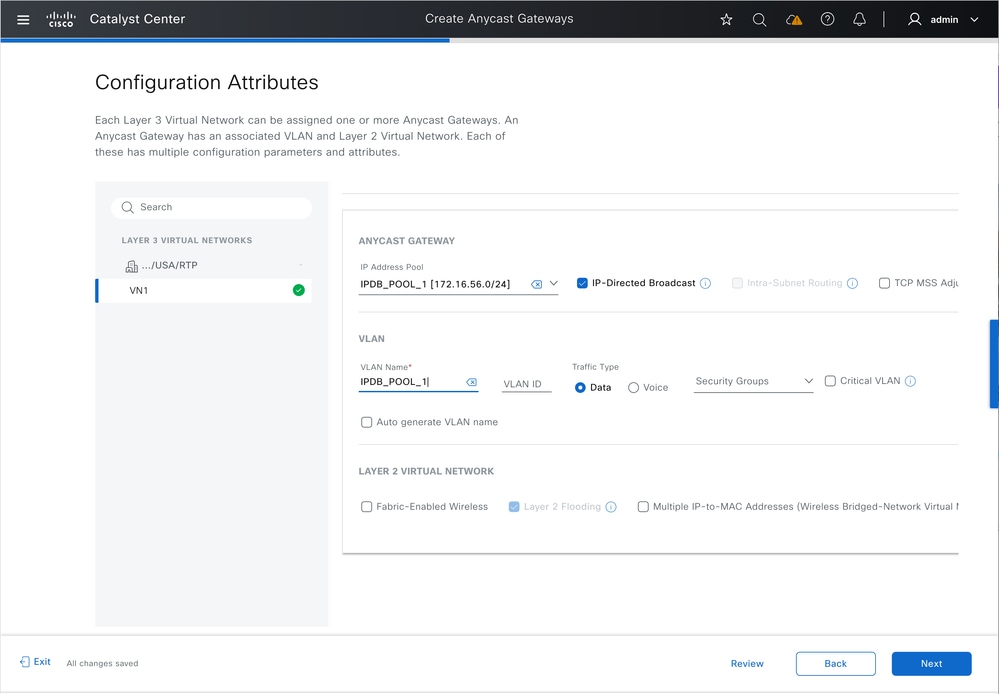Click the wizard progress bar
999x694 pixels.
pos(500,40)
